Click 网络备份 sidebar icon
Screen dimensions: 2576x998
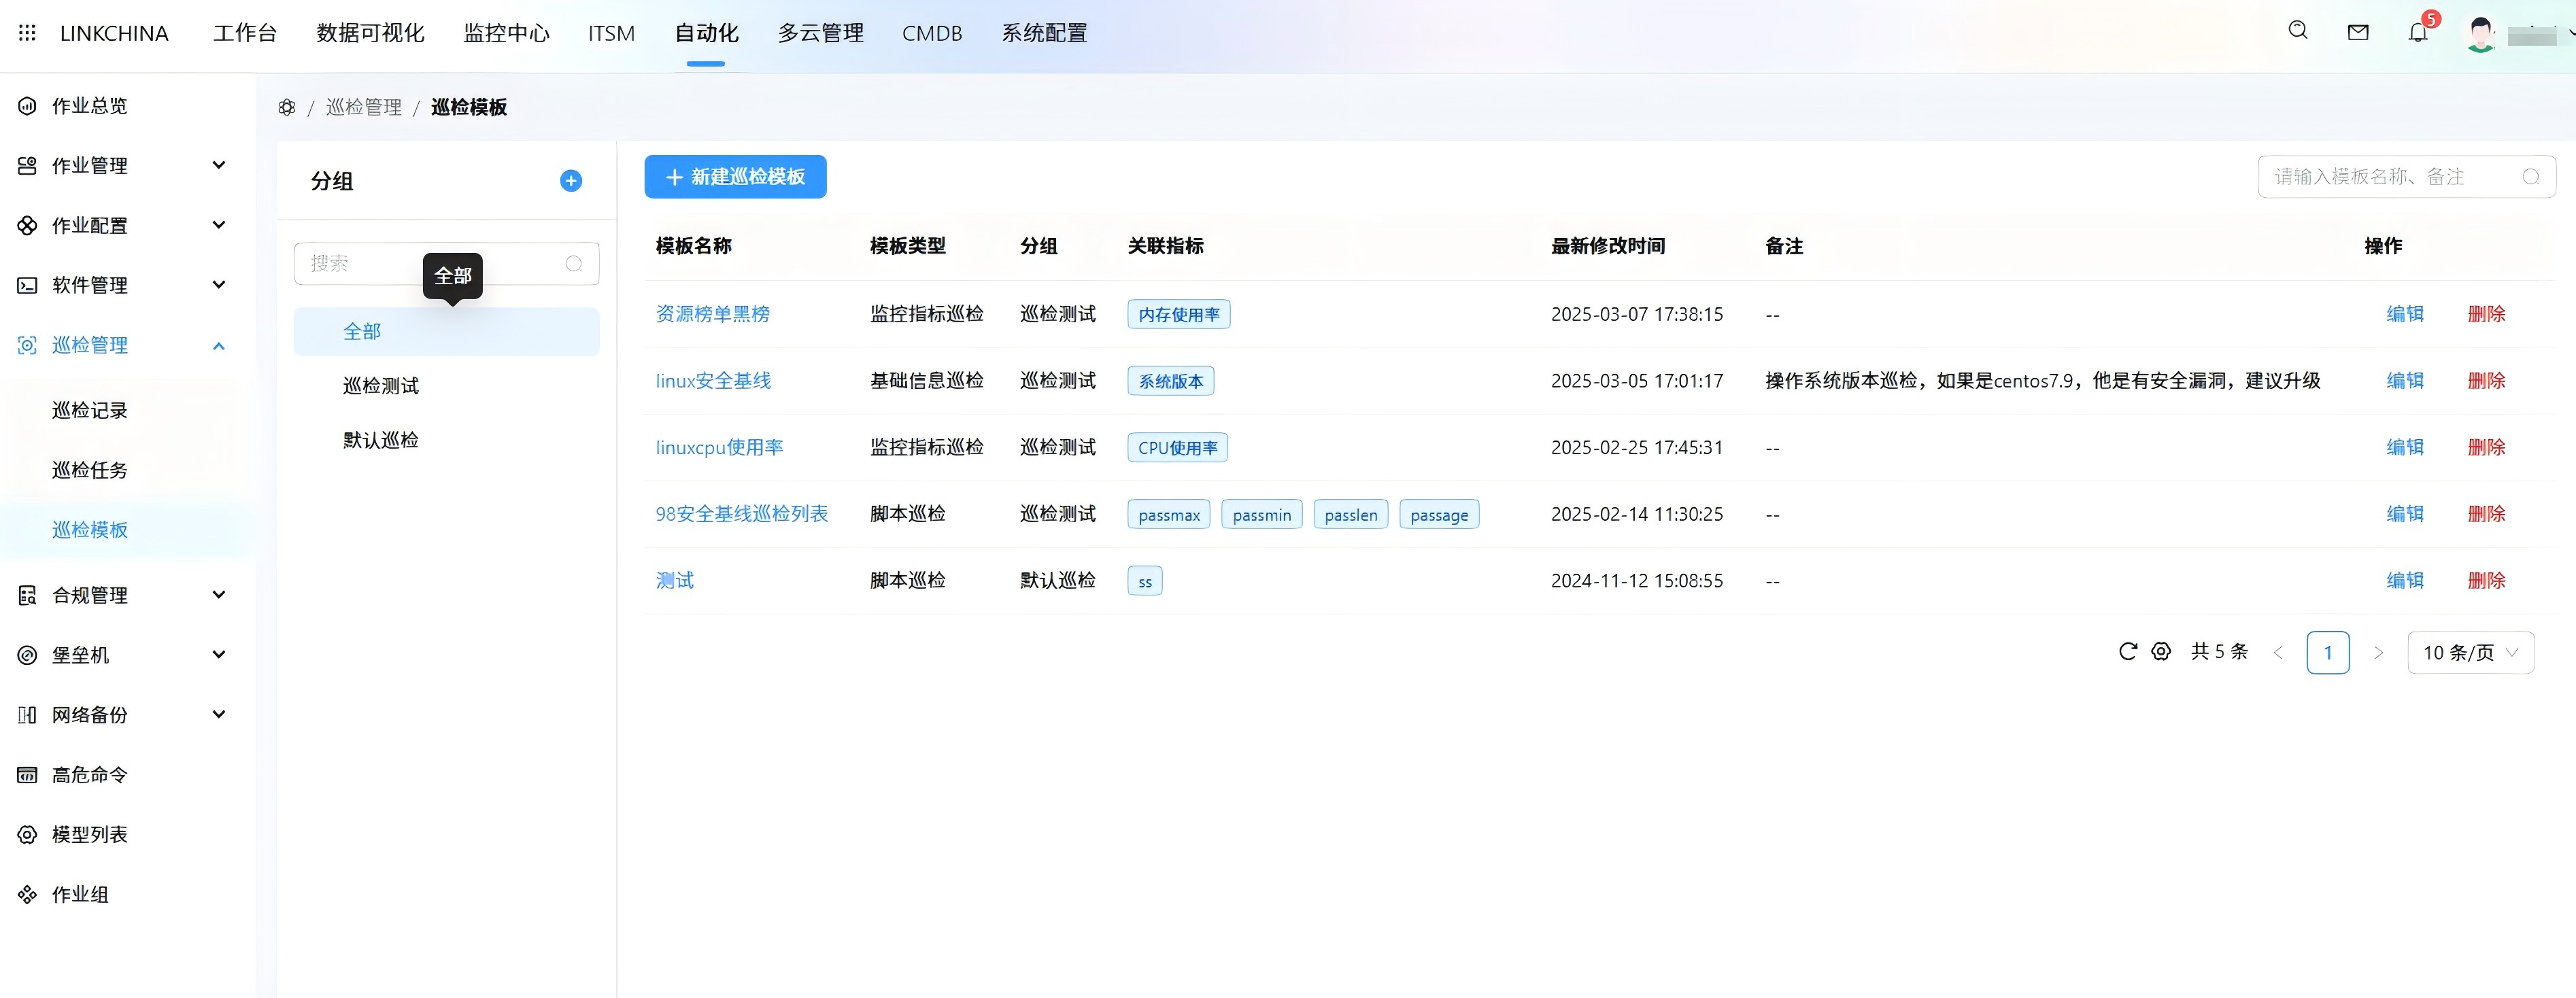pos(27,715)
